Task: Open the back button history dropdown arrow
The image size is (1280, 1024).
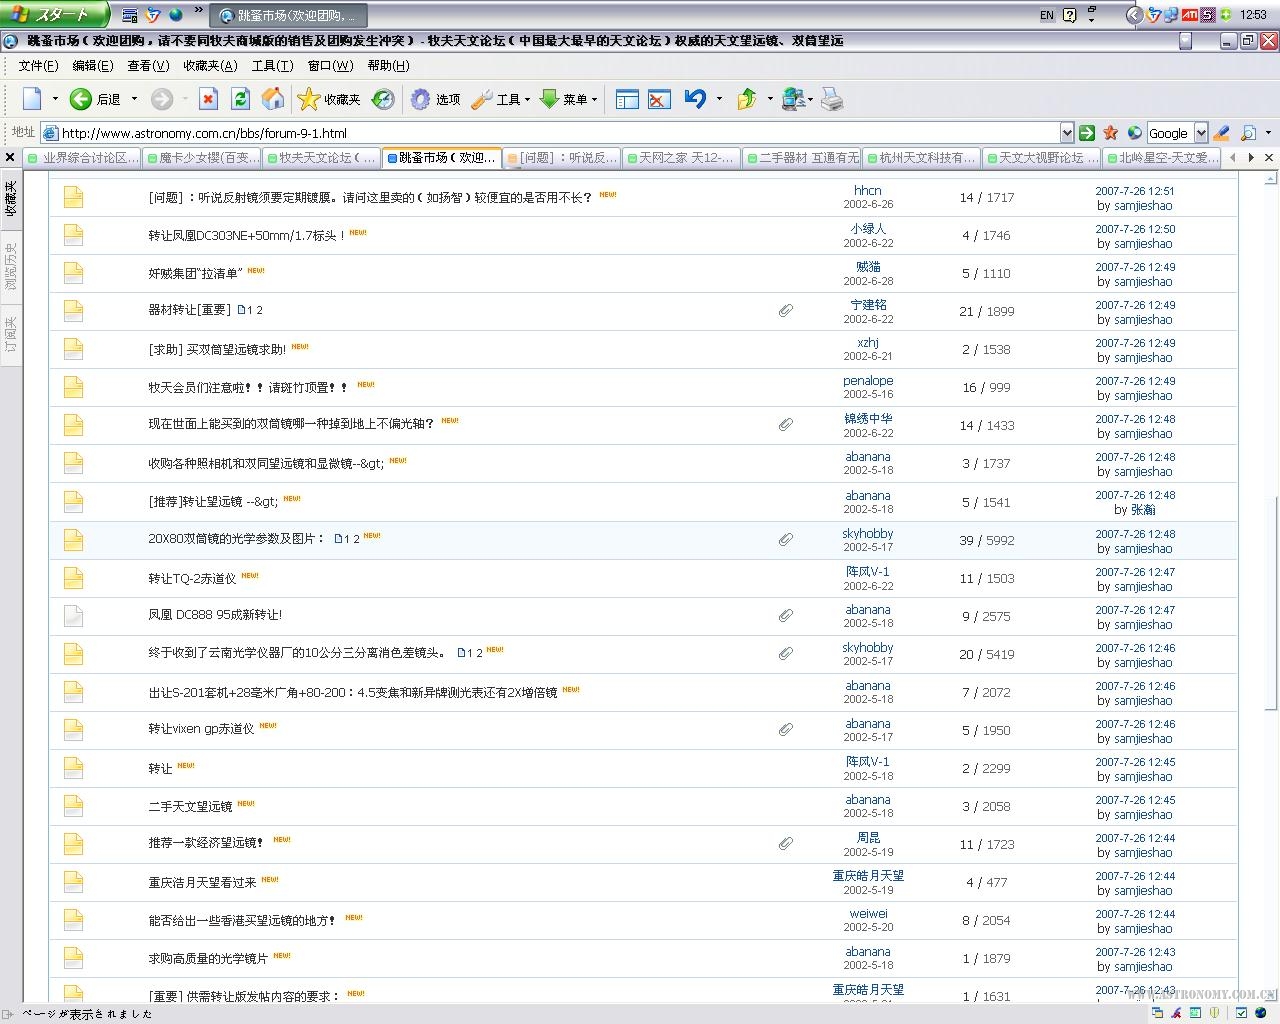Action: point(134,99)
